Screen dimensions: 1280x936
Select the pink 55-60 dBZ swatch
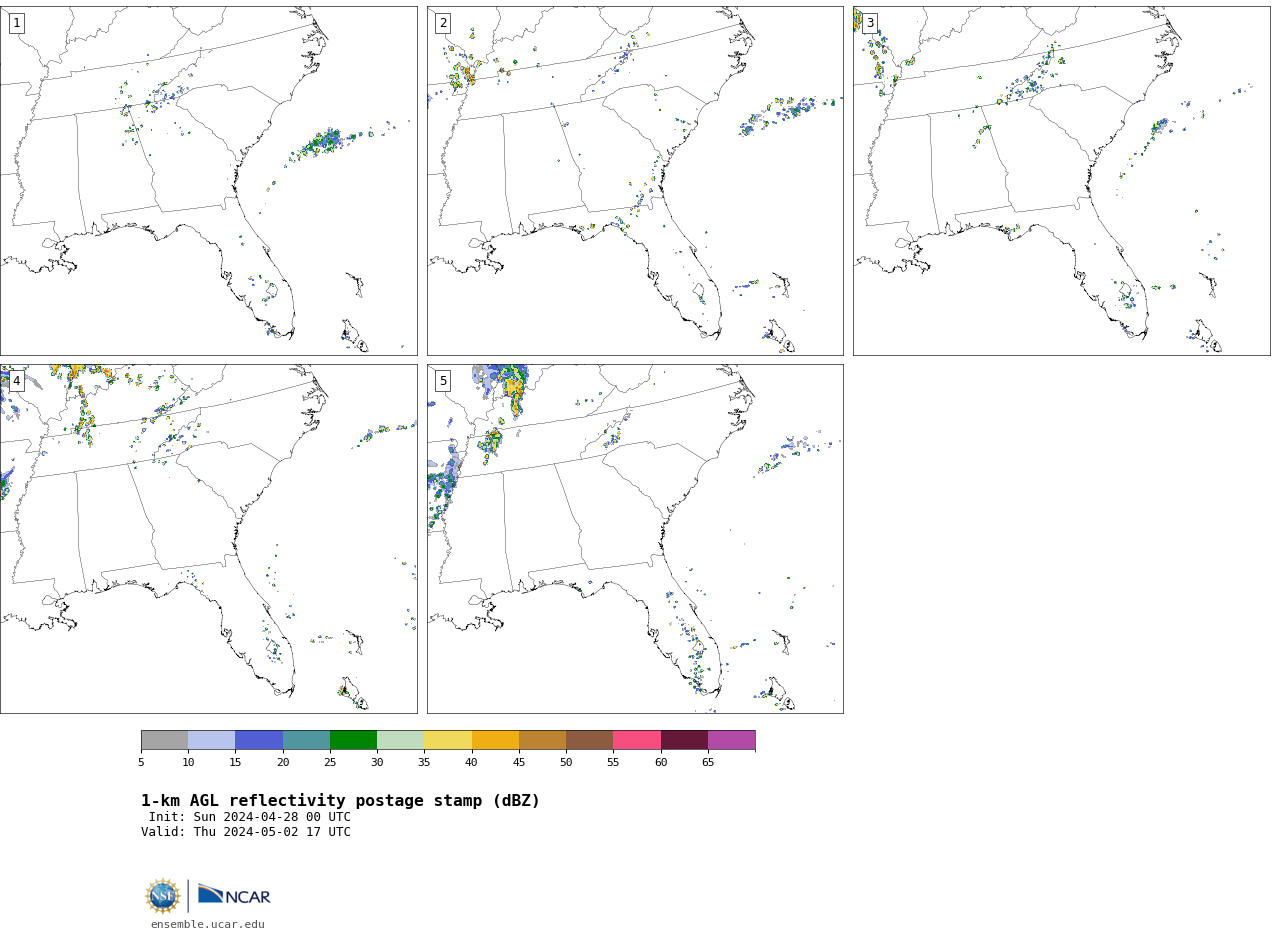pos(637,740)
